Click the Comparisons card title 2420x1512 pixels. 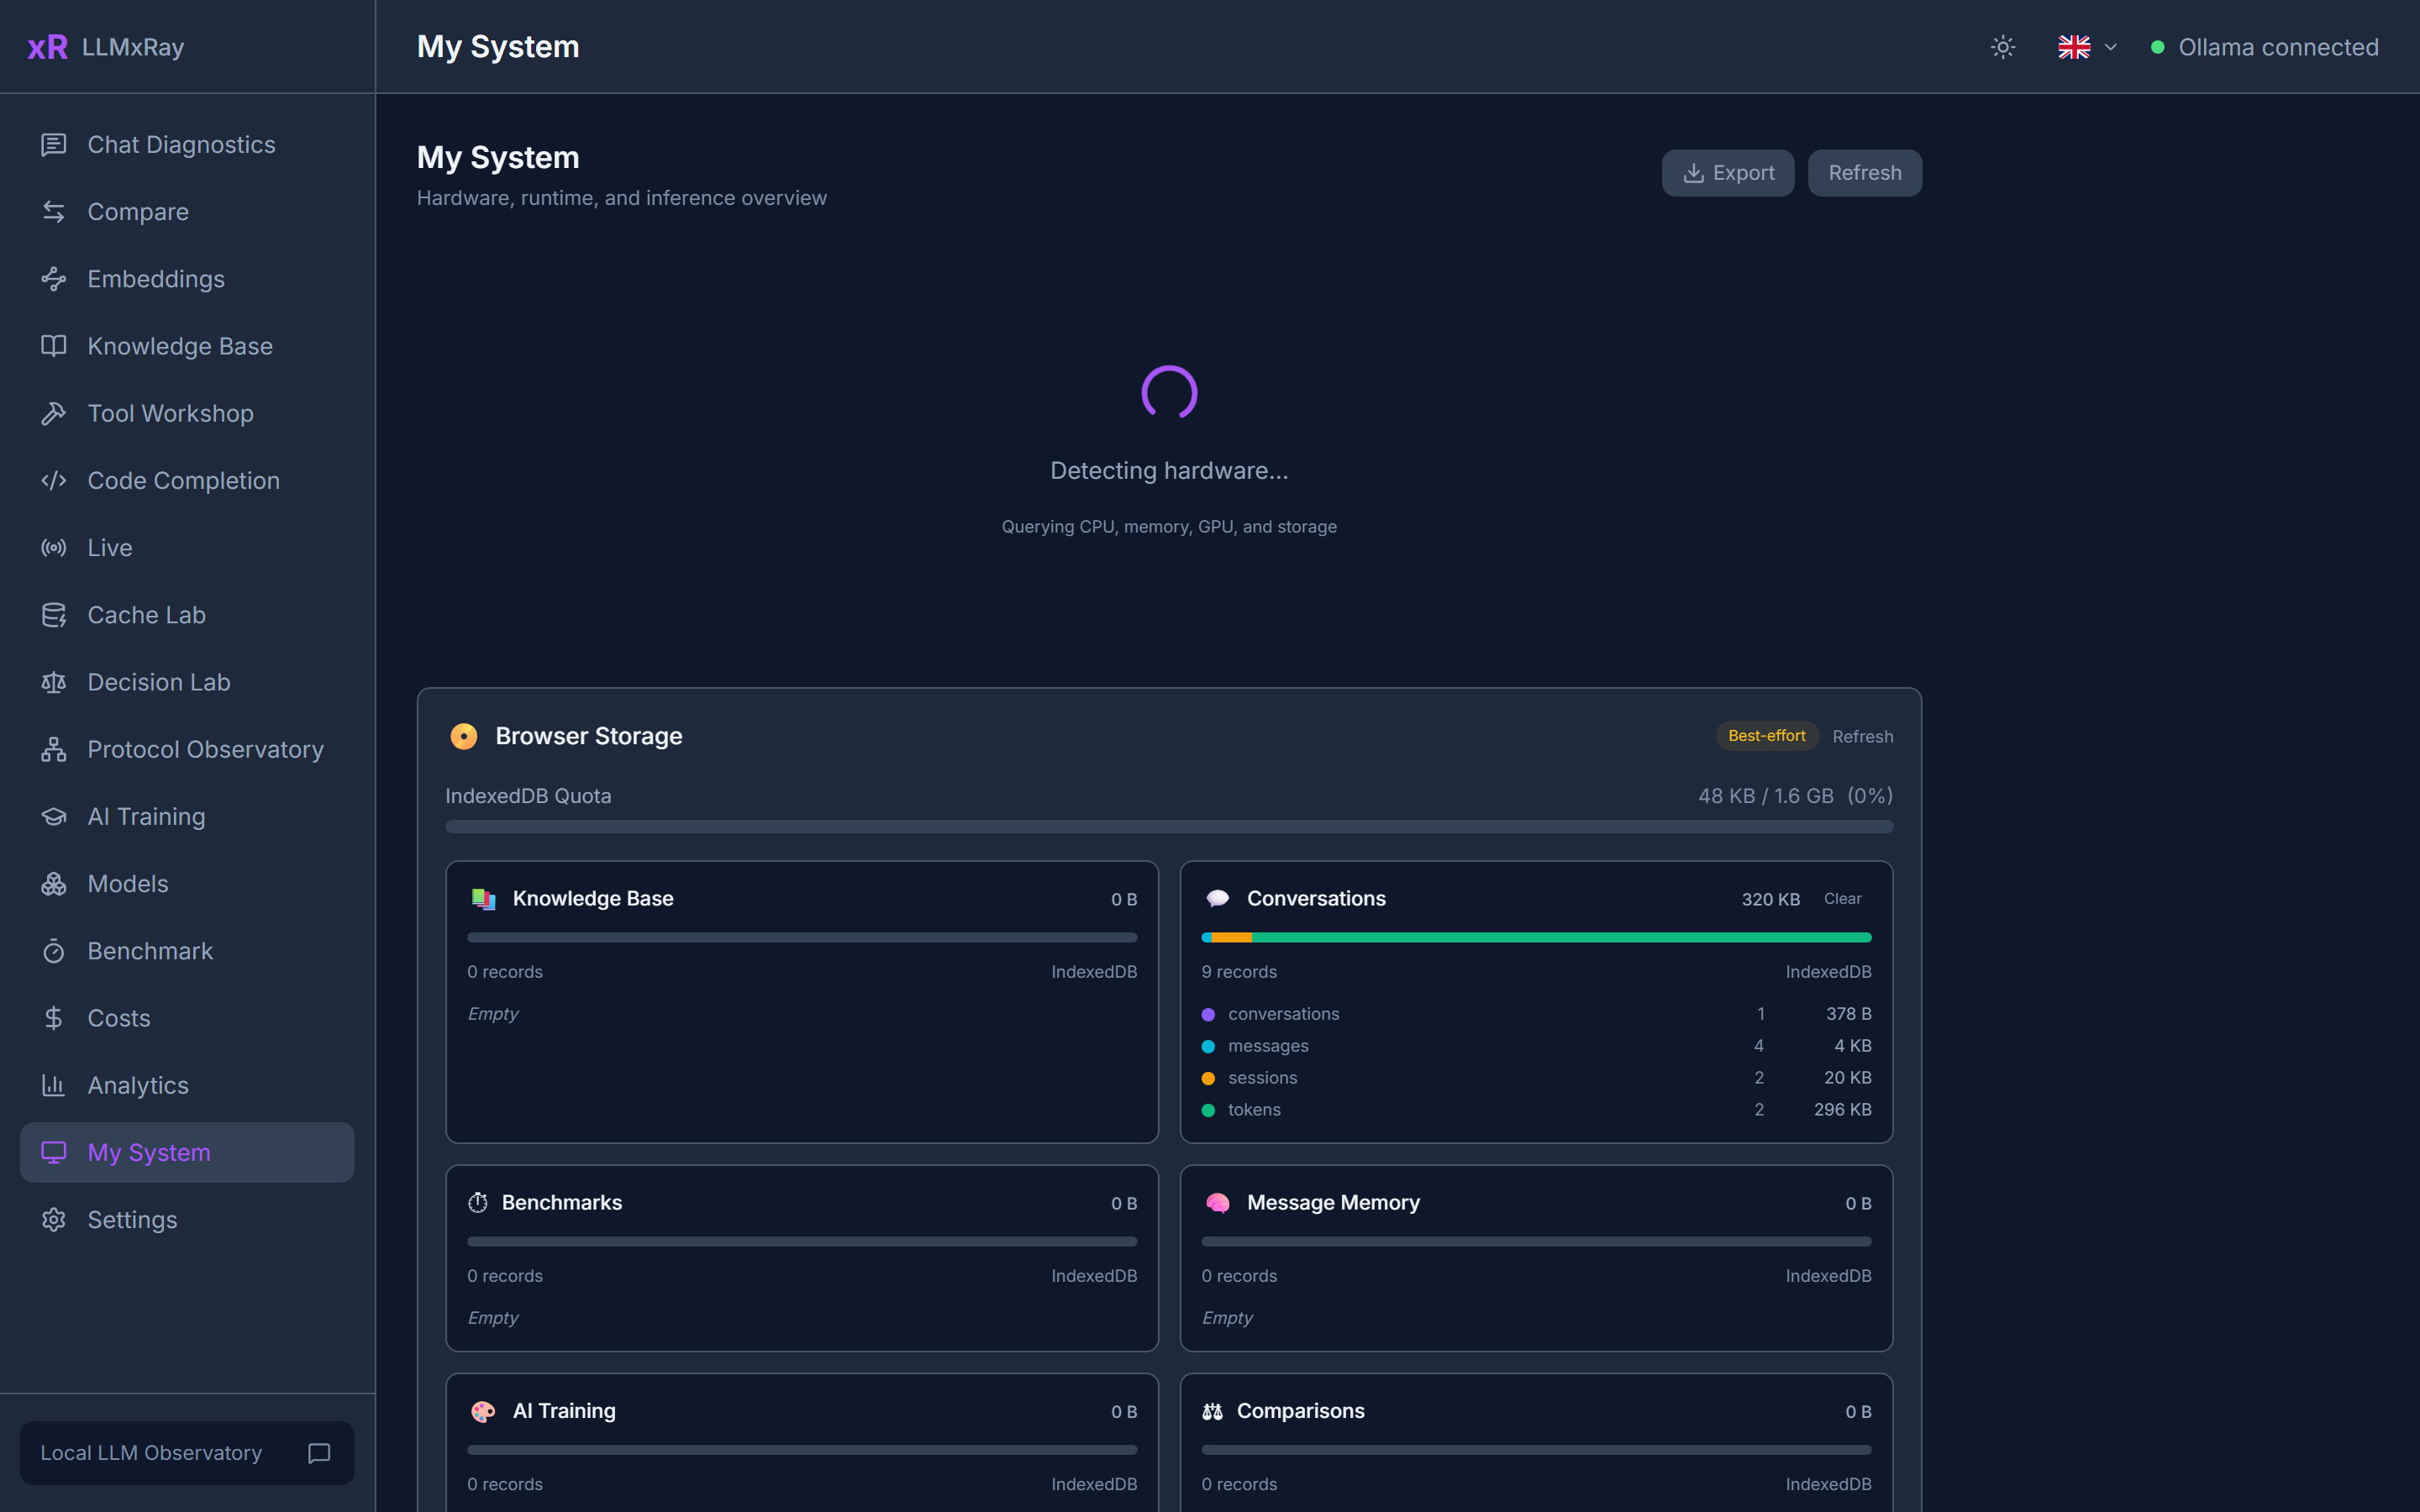click(1301, 1411)
